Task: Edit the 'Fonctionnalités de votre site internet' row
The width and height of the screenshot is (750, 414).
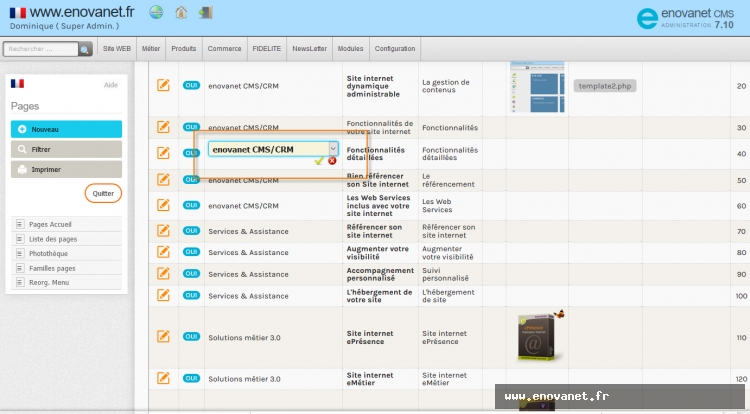Action: coord(163,127)
